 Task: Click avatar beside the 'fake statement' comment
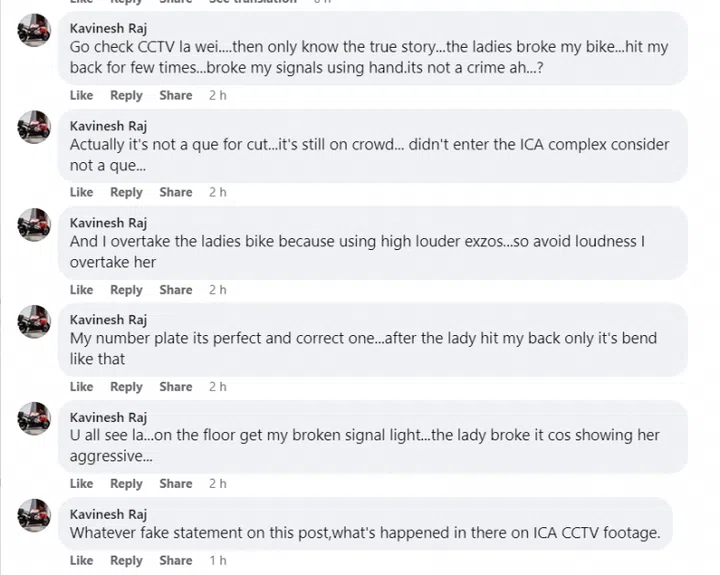click(x=34, y=516)
